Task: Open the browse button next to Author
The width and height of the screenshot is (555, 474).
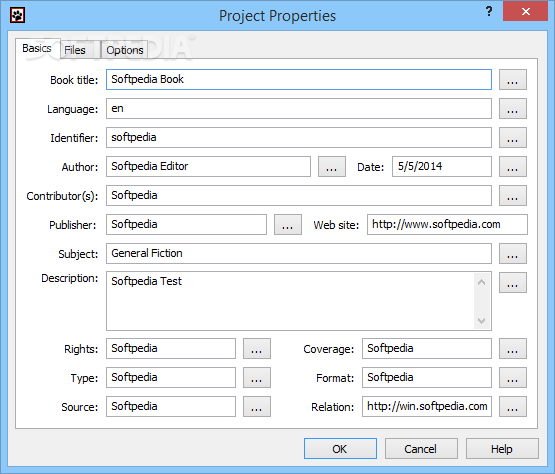Action: (332, 167)
